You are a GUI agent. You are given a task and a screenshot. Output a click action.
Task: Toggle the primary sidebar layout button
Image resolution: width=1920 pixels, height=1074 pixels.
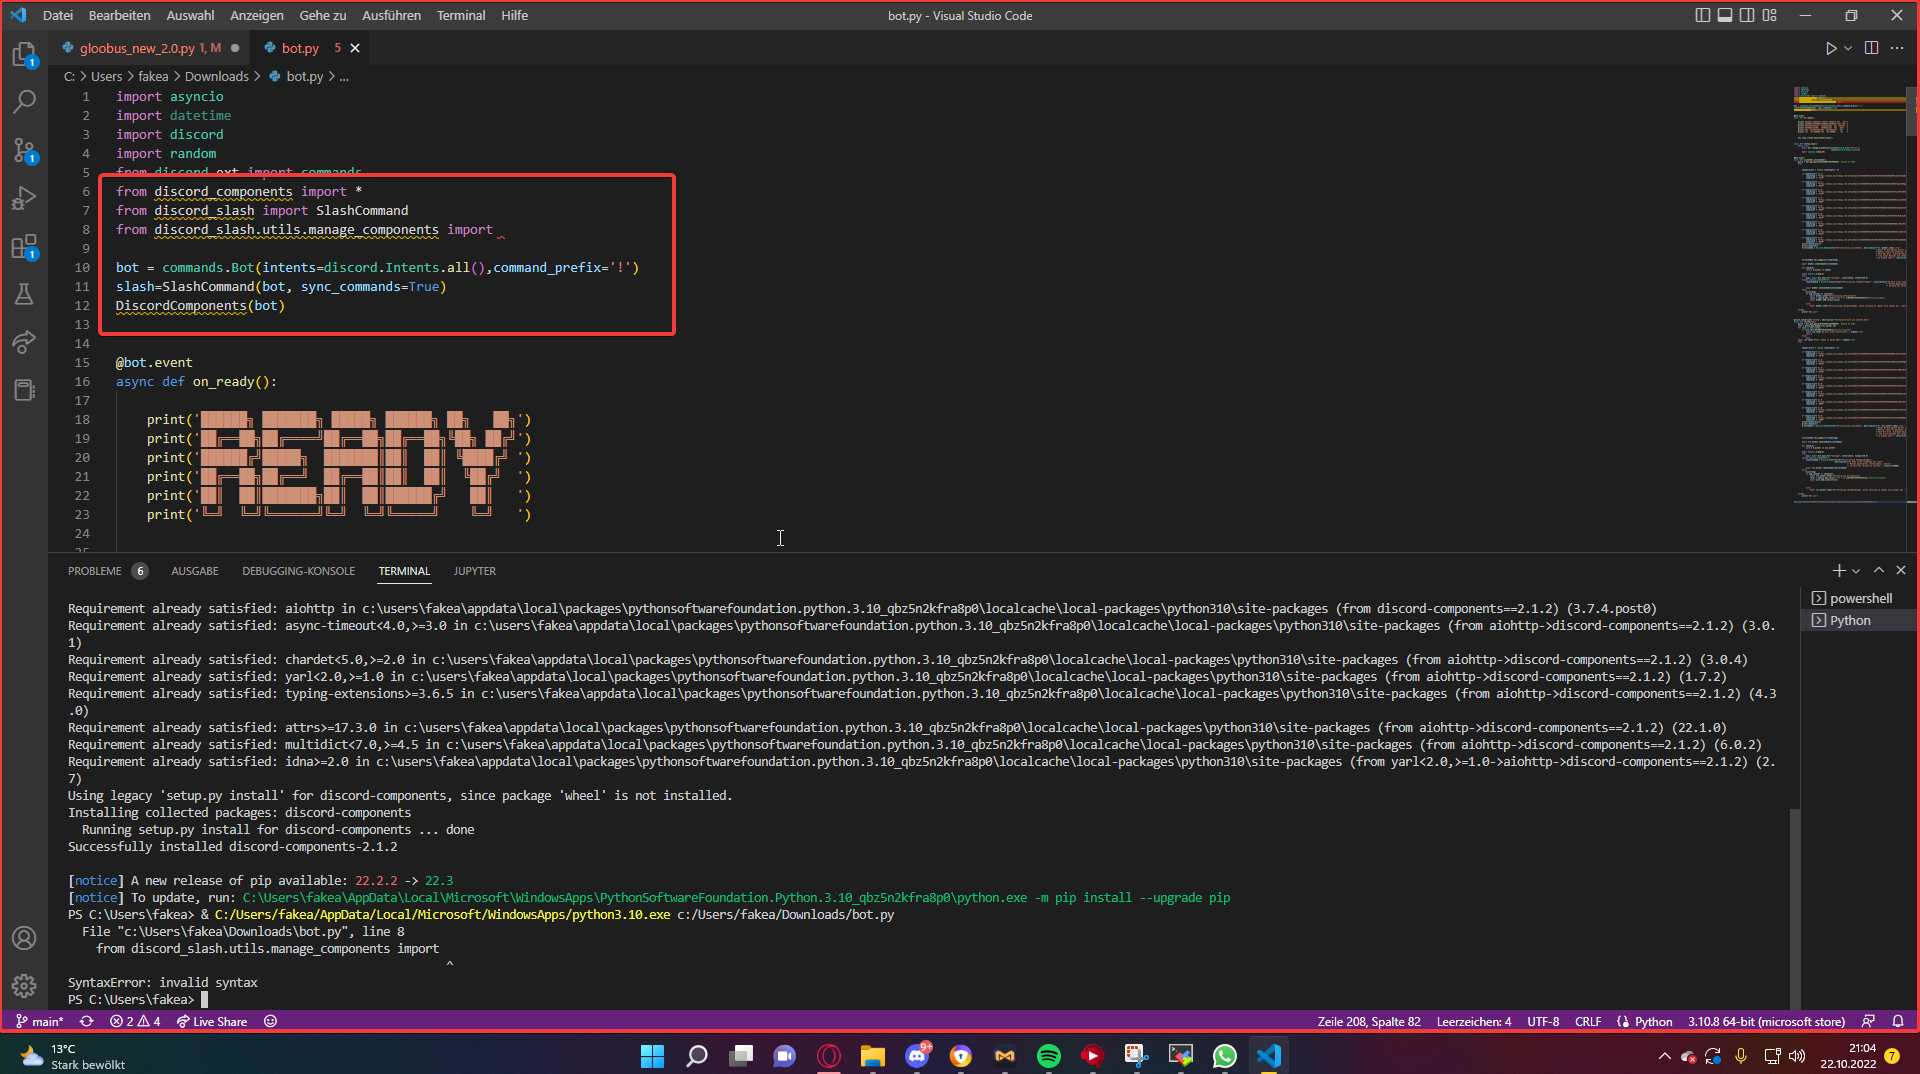coord(1702,15)
